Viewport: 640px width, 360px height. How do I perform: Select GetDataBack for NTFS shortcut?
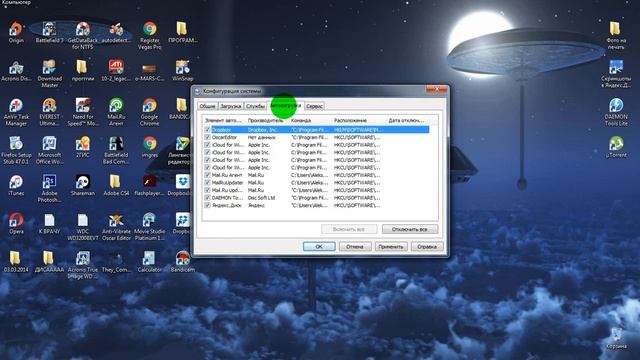point(83,36)
